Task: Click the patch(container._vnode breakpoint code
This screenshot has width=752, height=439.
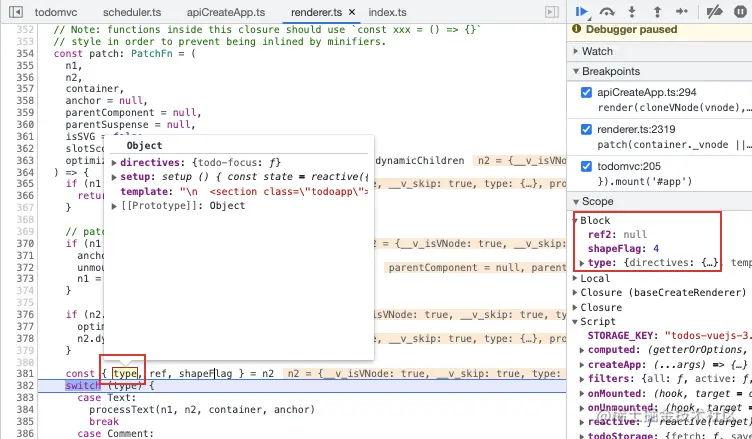Action: point(674,144)
